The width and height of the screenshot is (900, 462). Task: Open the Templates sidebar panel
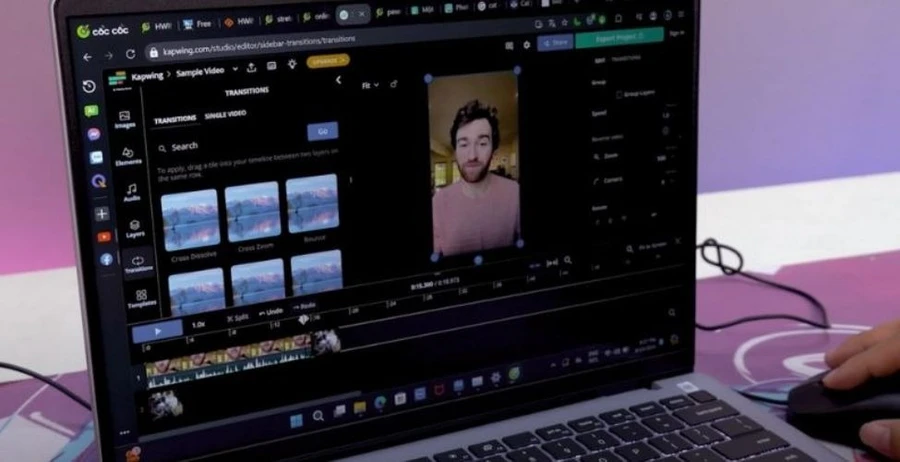[x=141, y=299]
